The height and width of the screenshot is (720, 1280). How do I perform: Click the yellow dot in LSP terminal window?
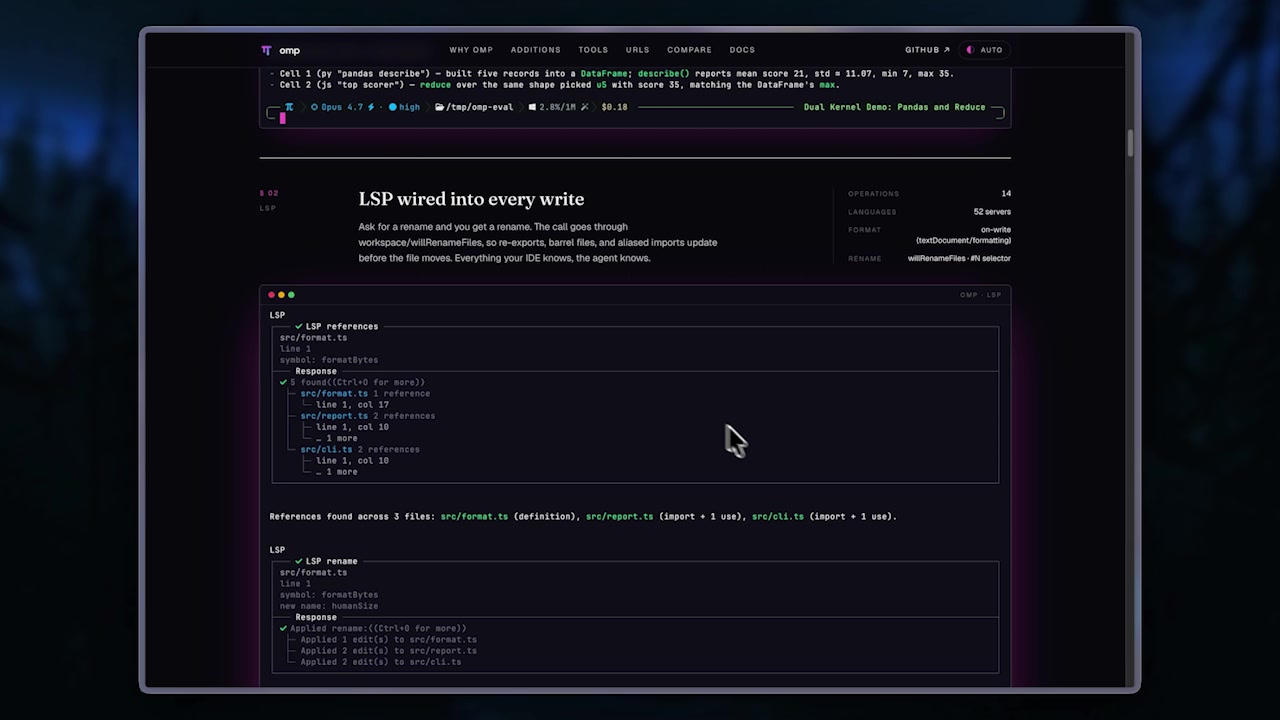pos(281,295)
